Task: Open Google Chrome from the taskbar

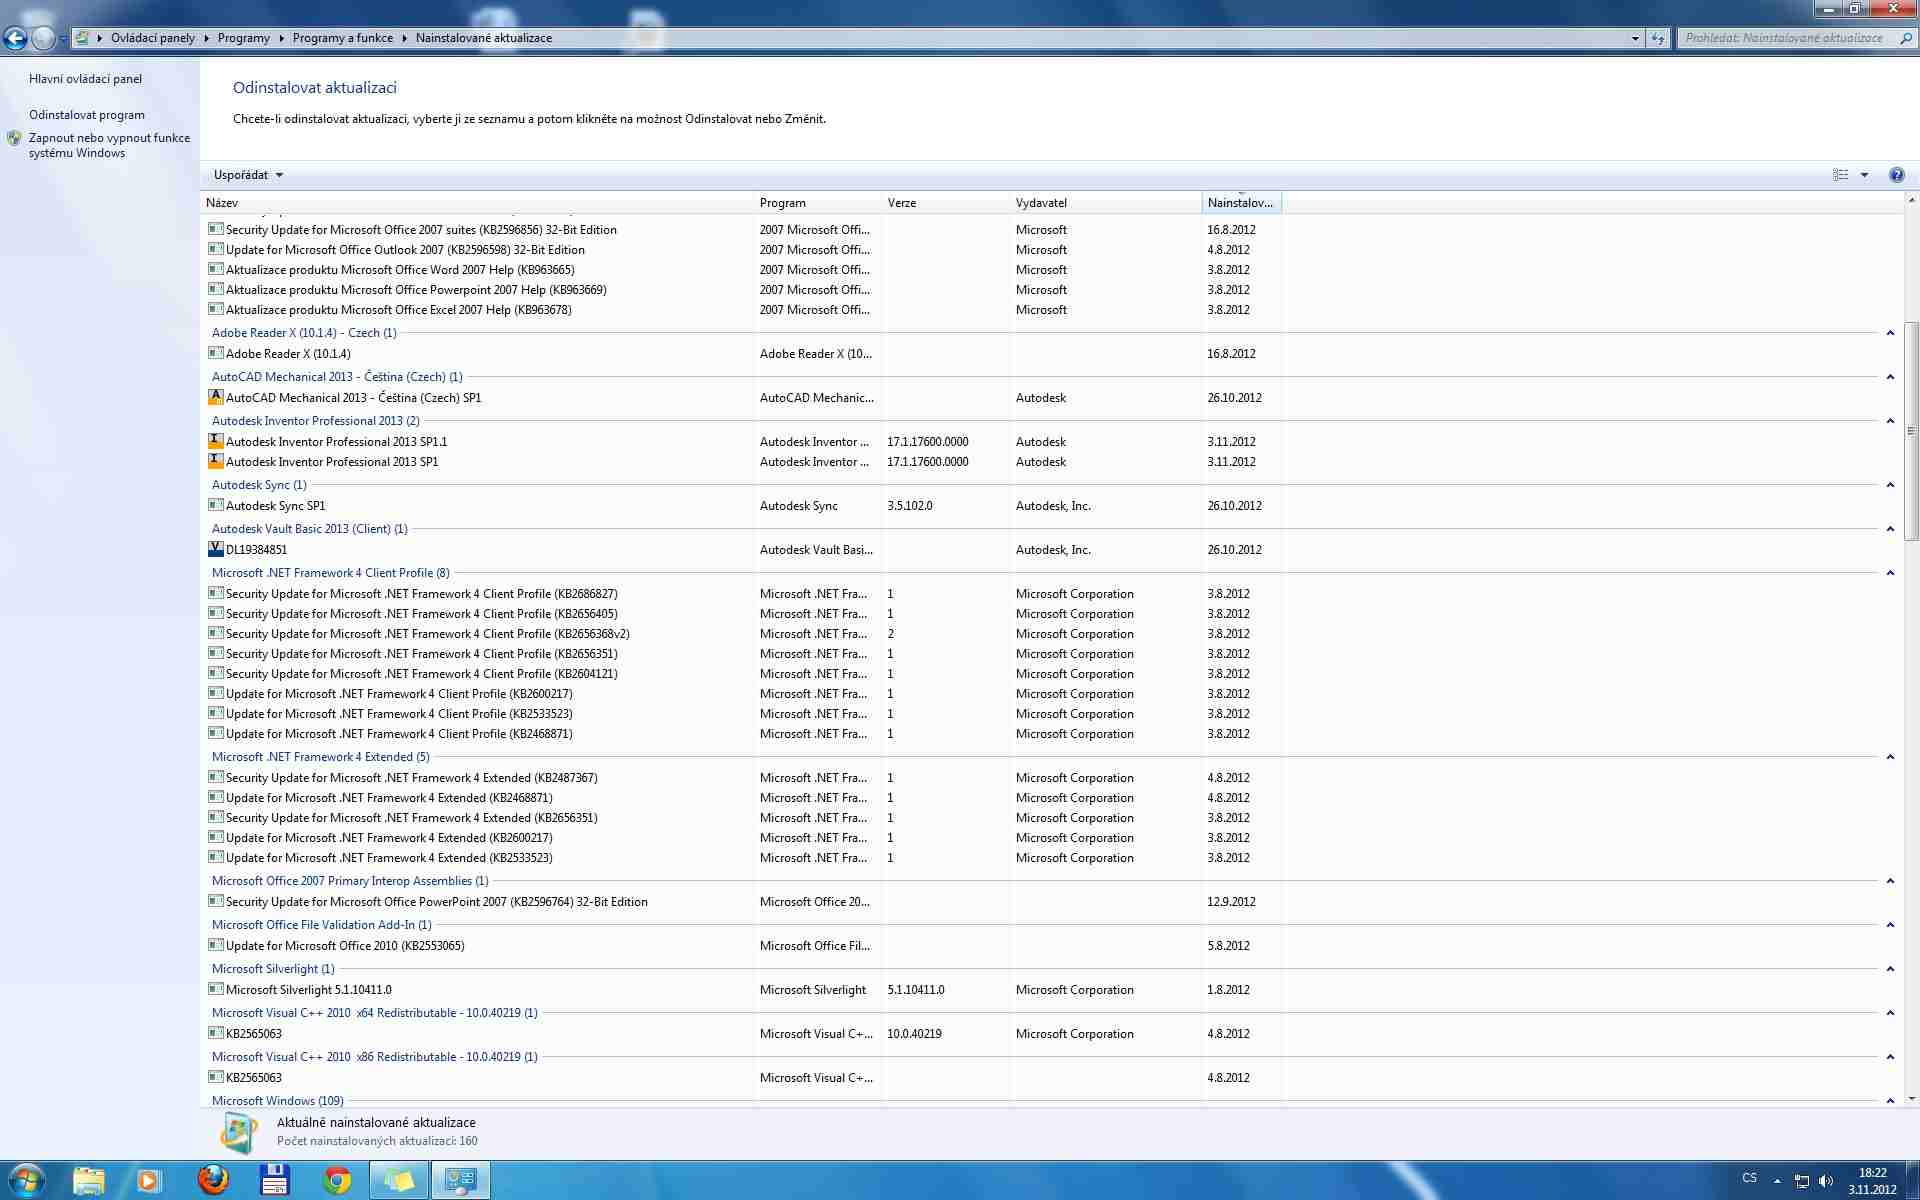Action: [x=337, y=1180]
